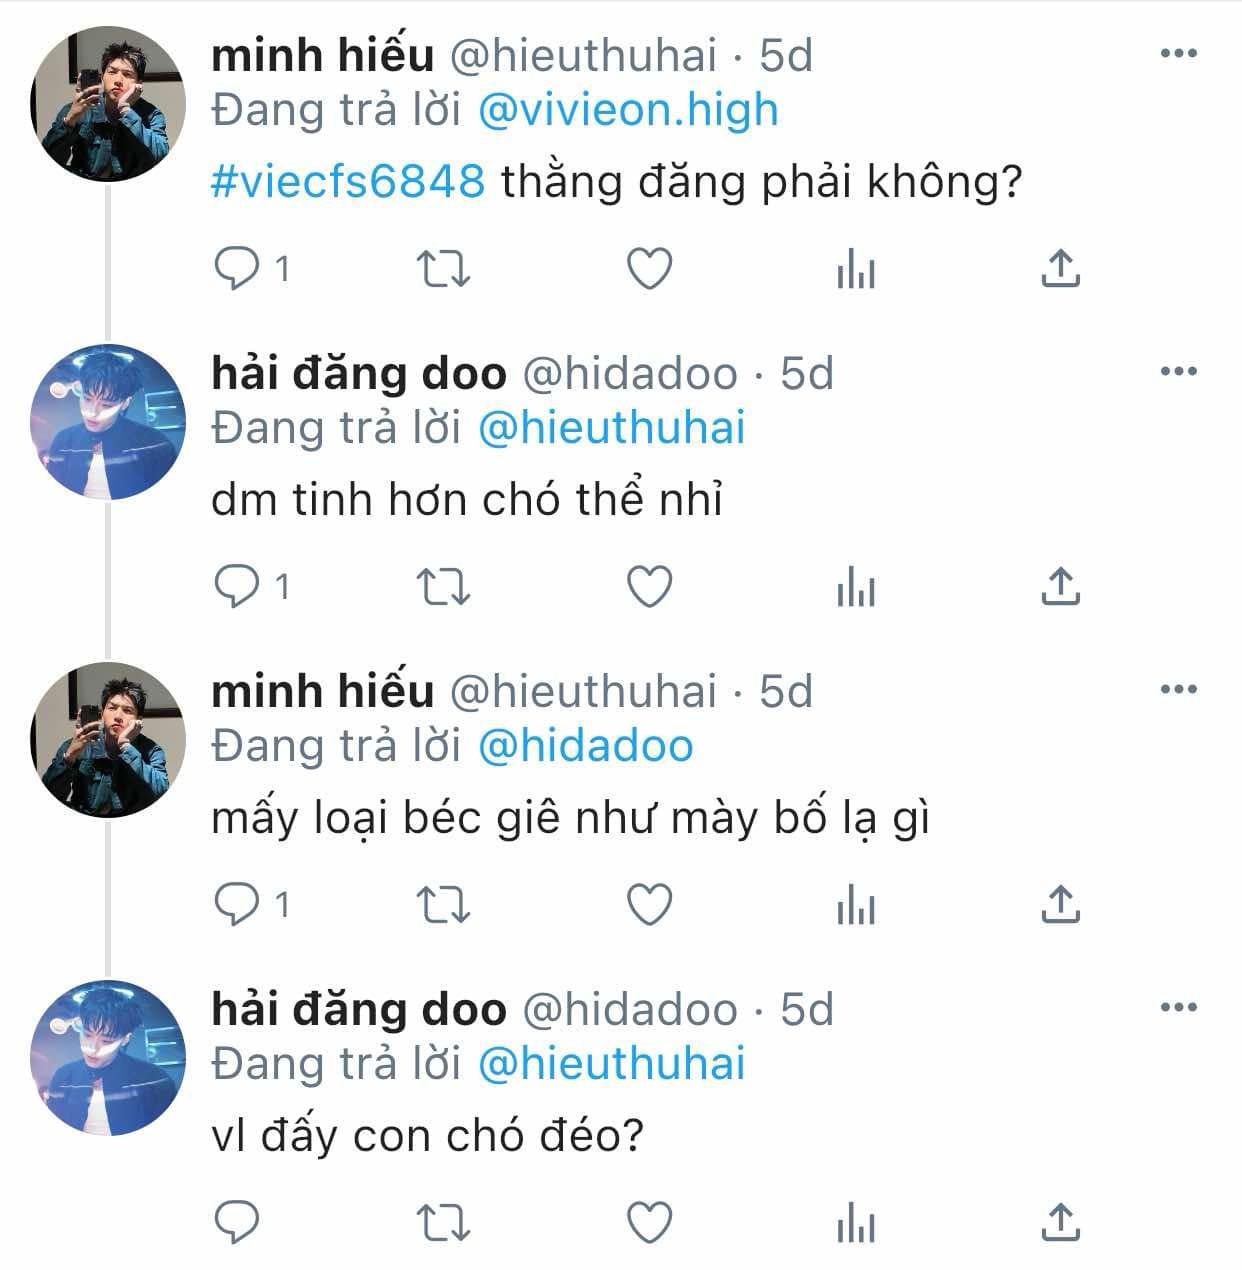Retweet the '#viecfs6848' tweet

point(443,268)
